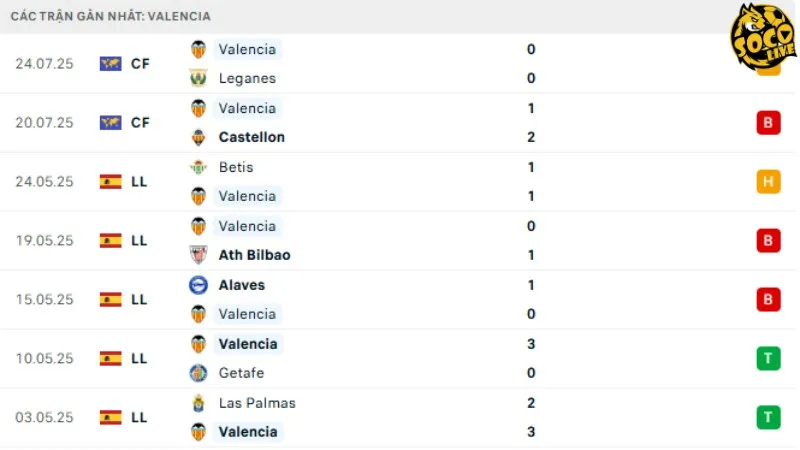Select the red B badge for Castellon match

[x=768, y=123]
